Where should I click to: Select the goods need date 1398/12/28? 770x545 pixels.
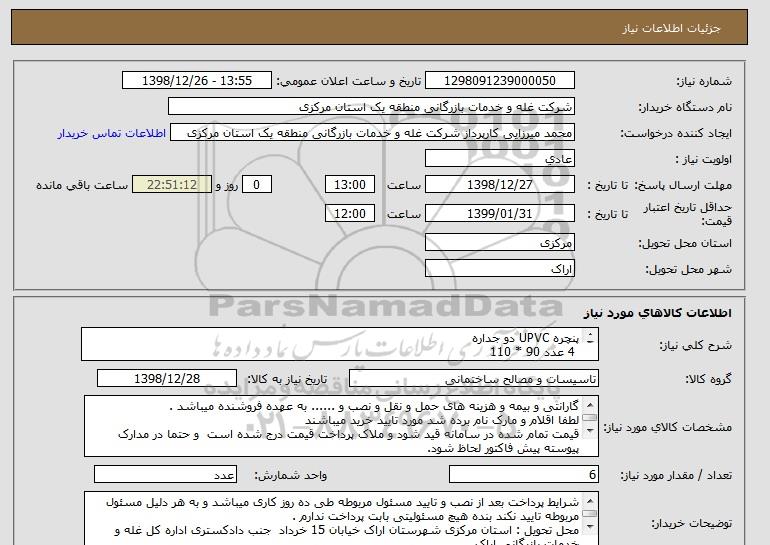167,379
